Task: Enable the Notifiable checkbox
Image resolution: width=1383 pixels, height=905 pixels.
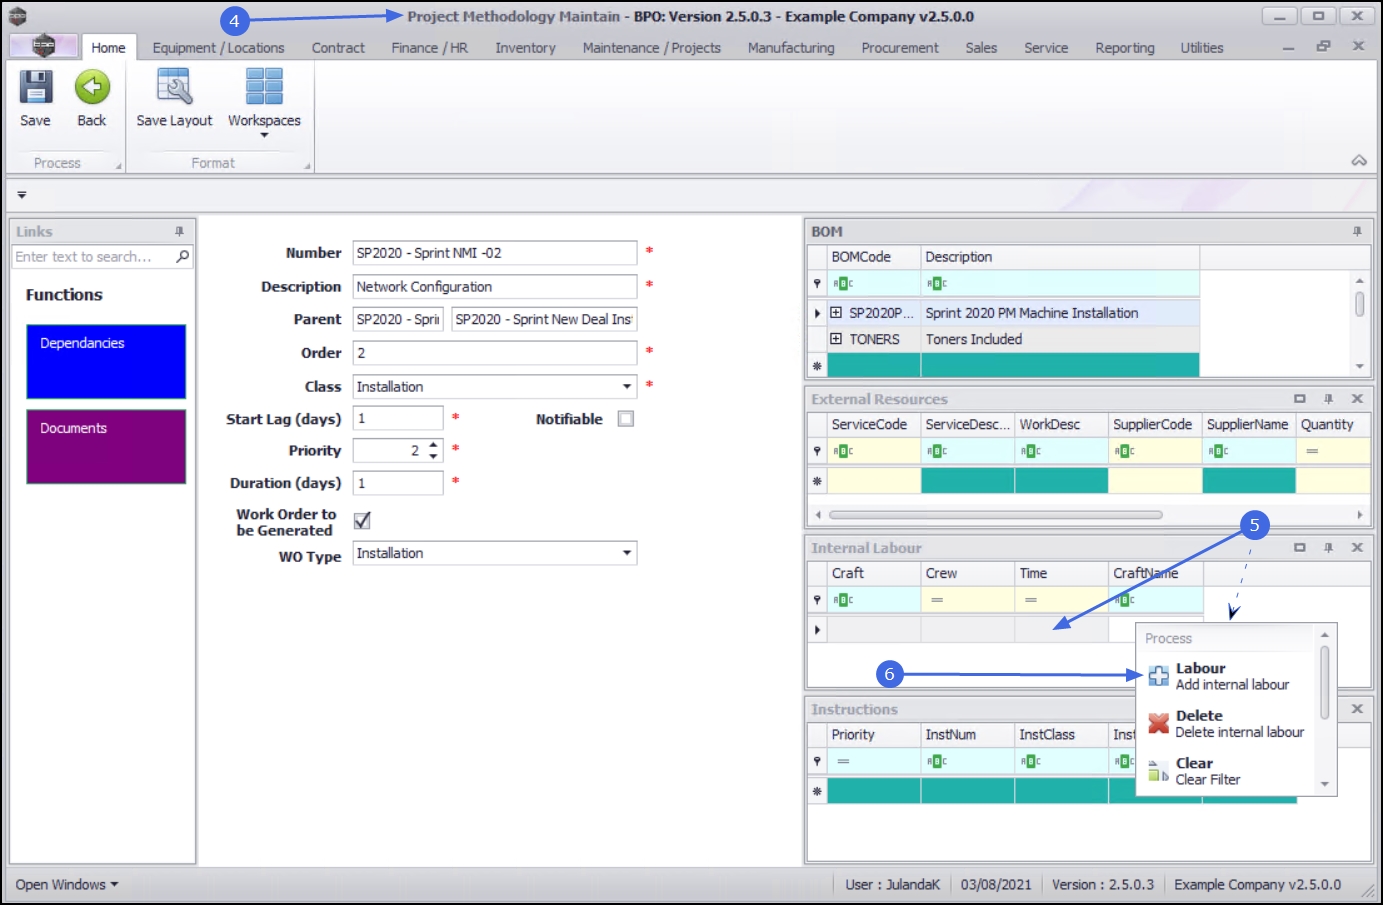Action: click(x=626, y=419)
